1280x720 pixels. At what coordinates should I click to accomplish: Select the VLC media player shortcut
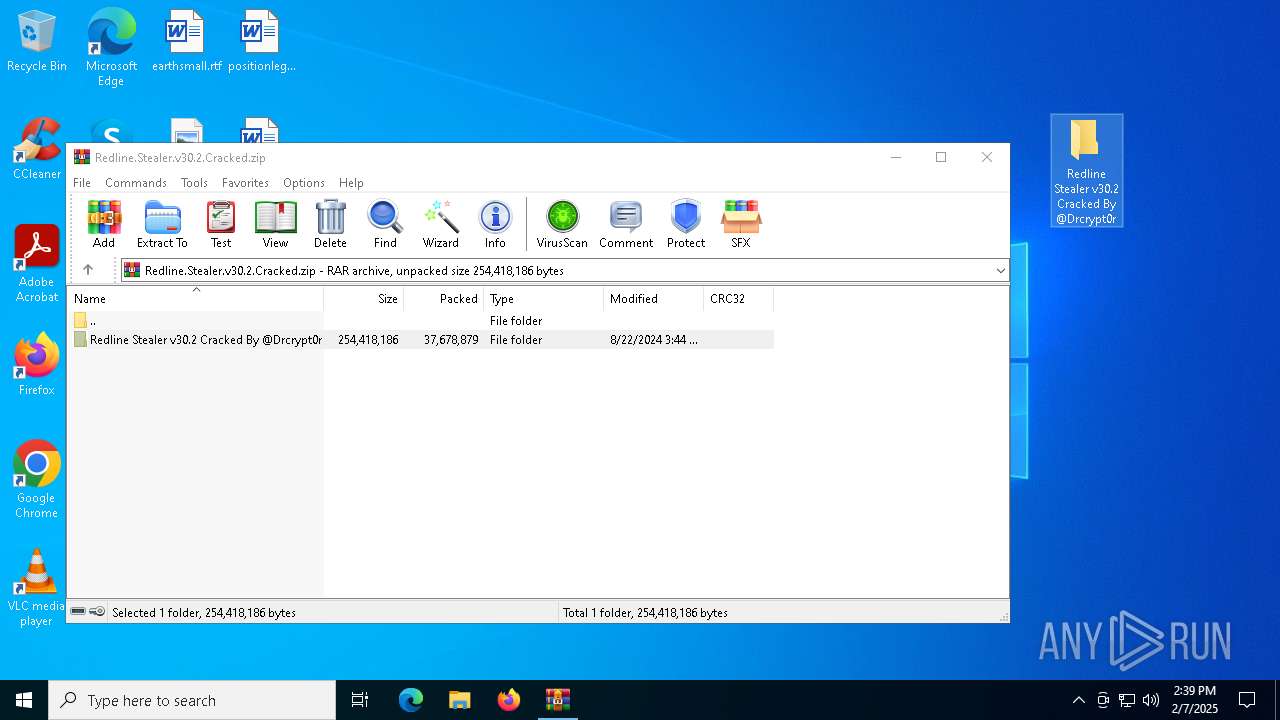37,588
